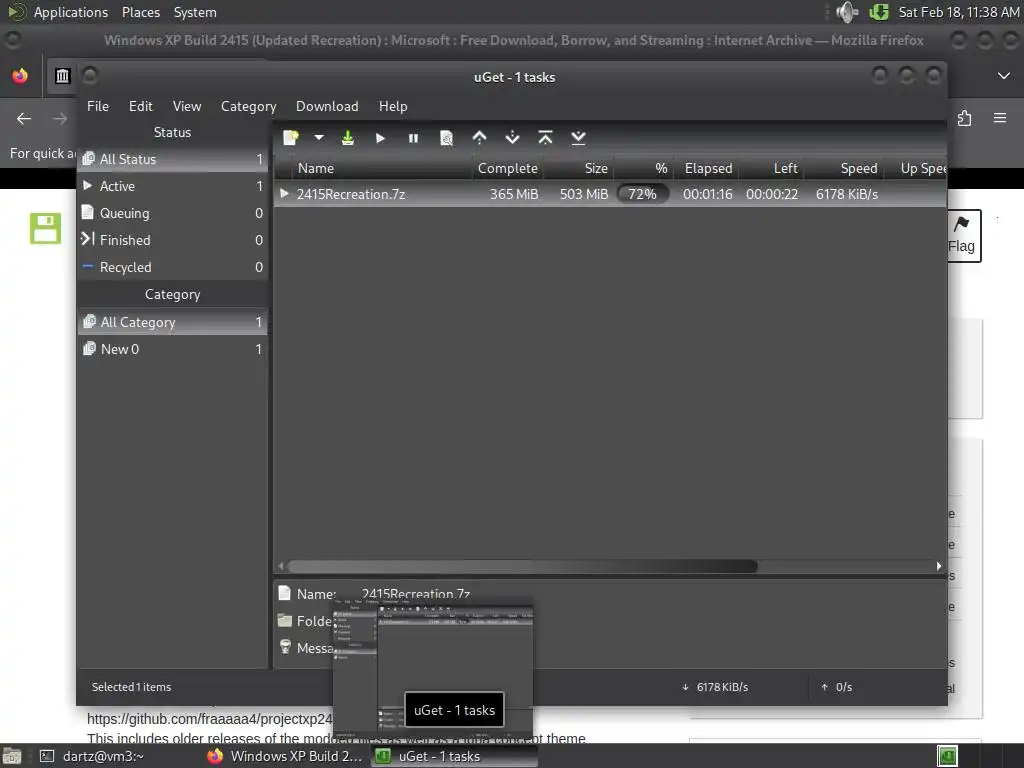Sort by the Speed column header
Screen dimensions: 1024x768
(x=844, y=168)
